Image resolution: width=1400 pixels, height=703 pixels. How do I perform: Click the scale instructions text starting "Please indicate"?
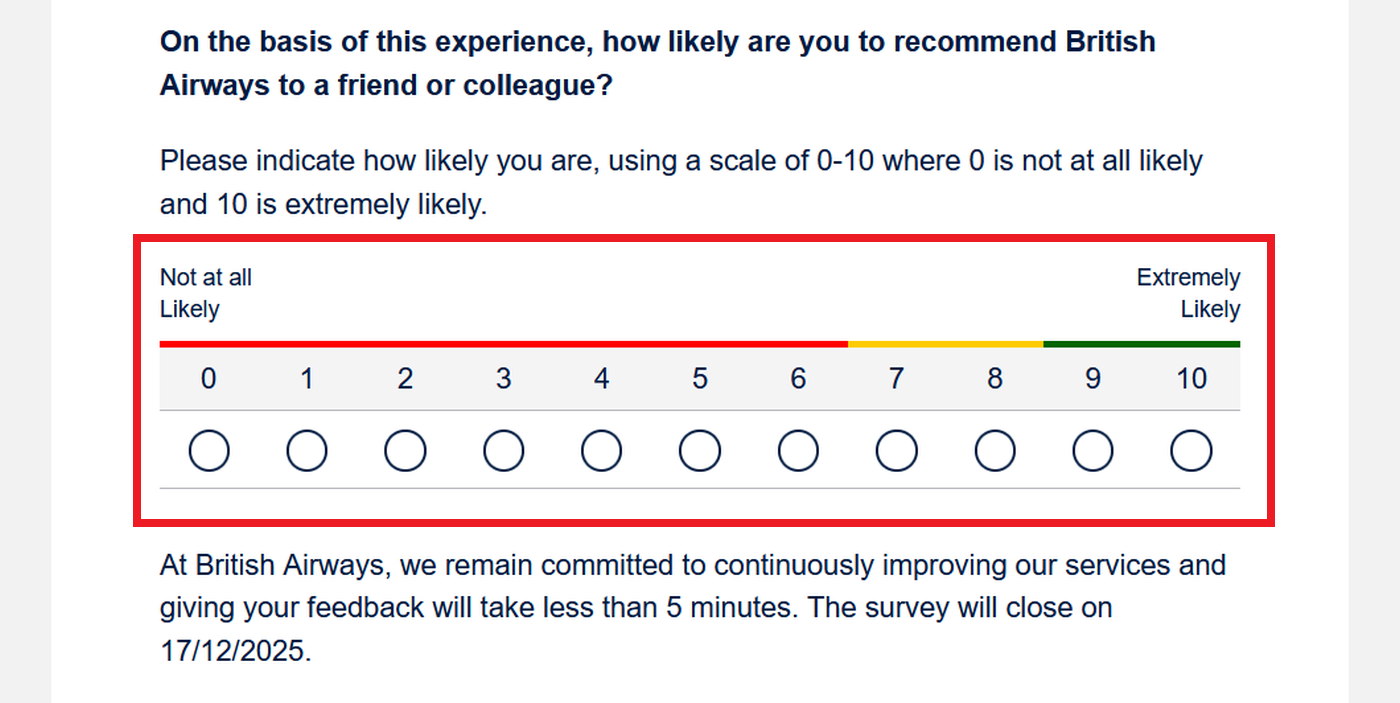coord(680,182)
